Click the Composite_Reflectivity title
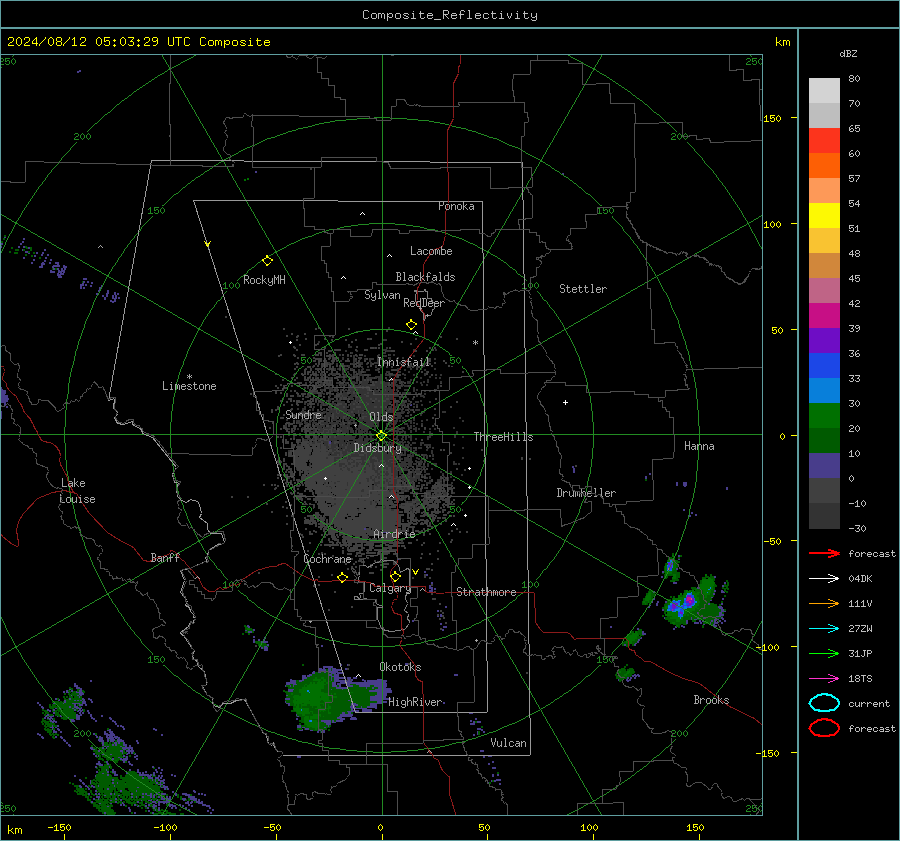Screen dimensions: 900x841 click(x=449, y=15)
